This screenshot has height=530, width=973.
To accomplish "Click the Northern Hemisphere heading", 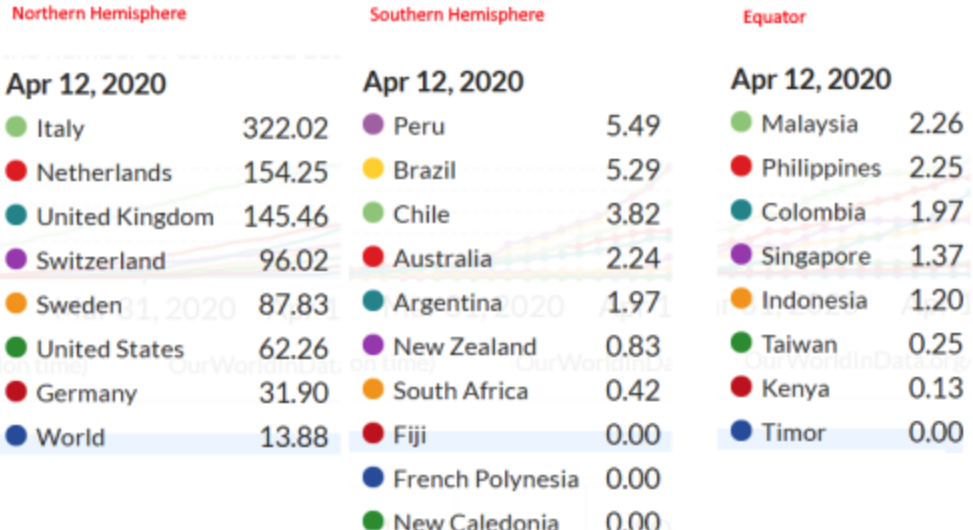I will coord(99,13).
